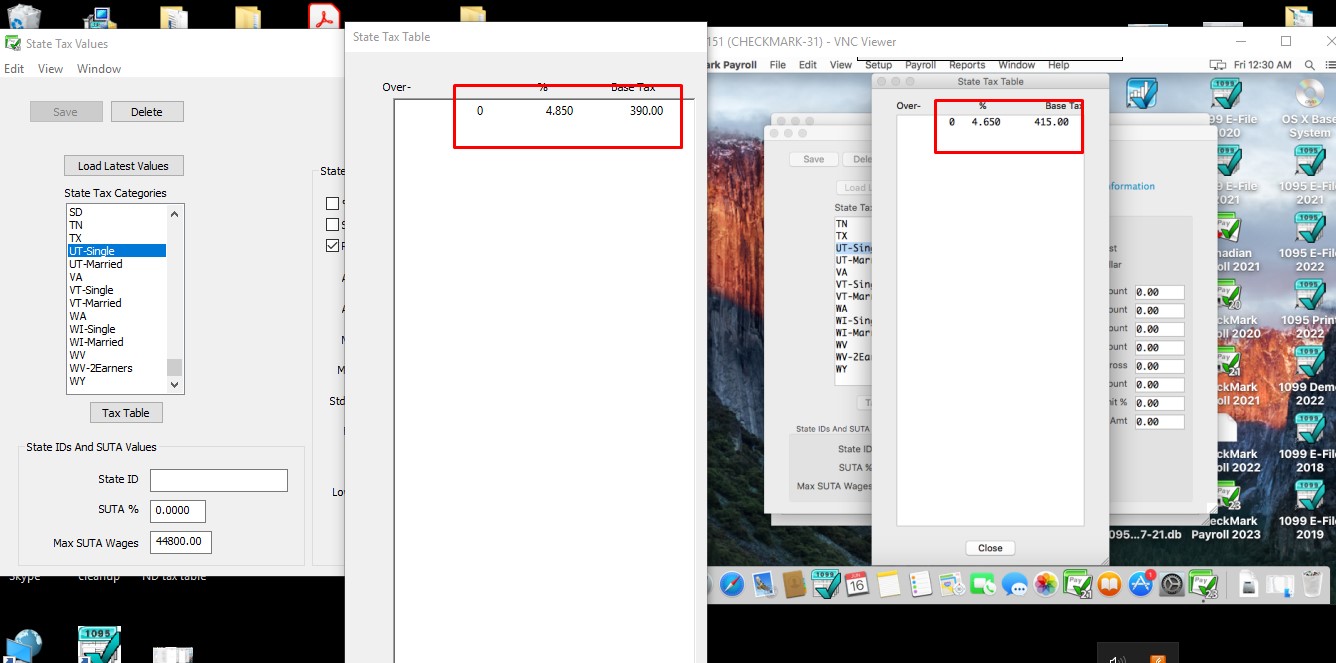Open Reminders from the dock

[921, 584]
